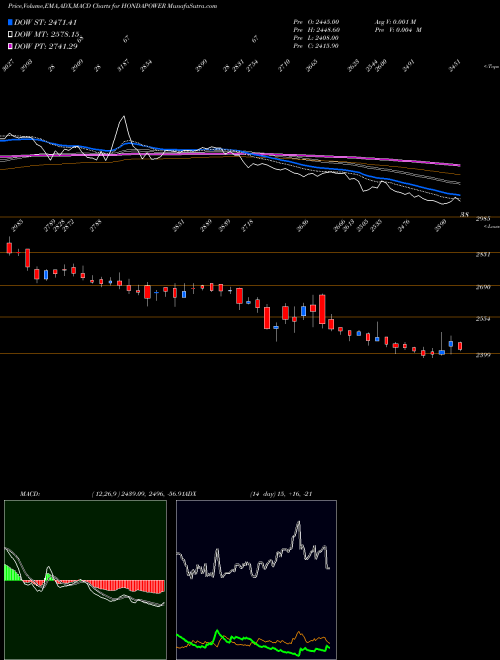
Task: Click the 2985 price level label
Action: pos(483,218)
